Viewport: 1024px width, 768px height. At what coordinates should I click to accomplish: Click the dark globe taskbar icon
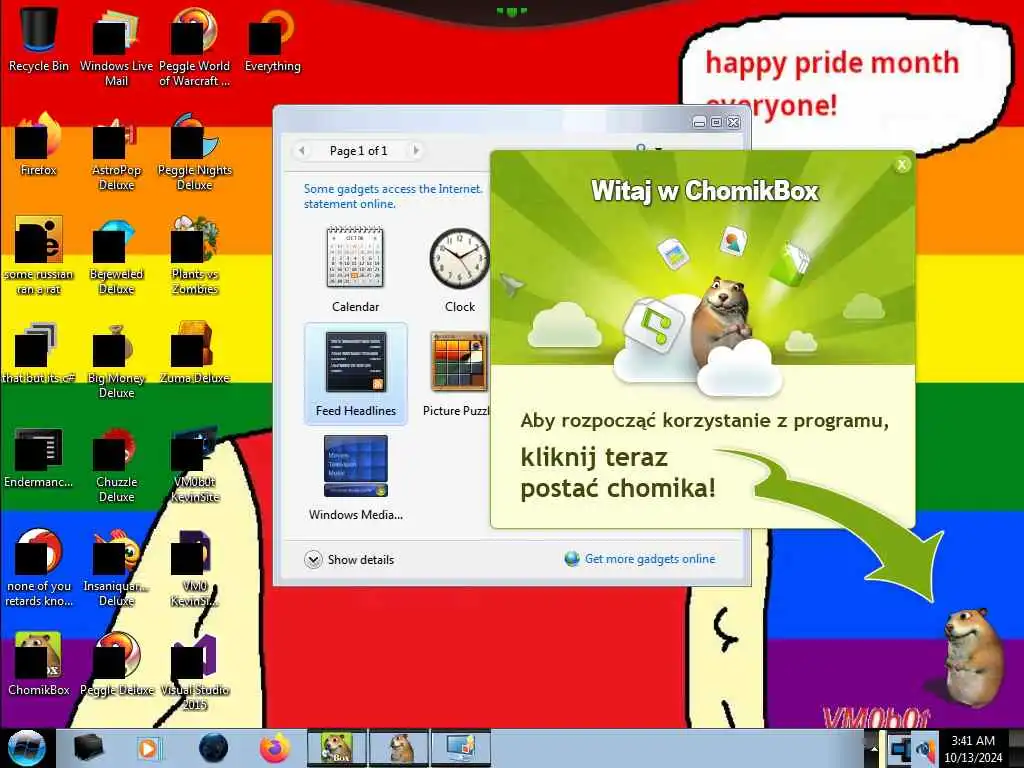[213, 748]
